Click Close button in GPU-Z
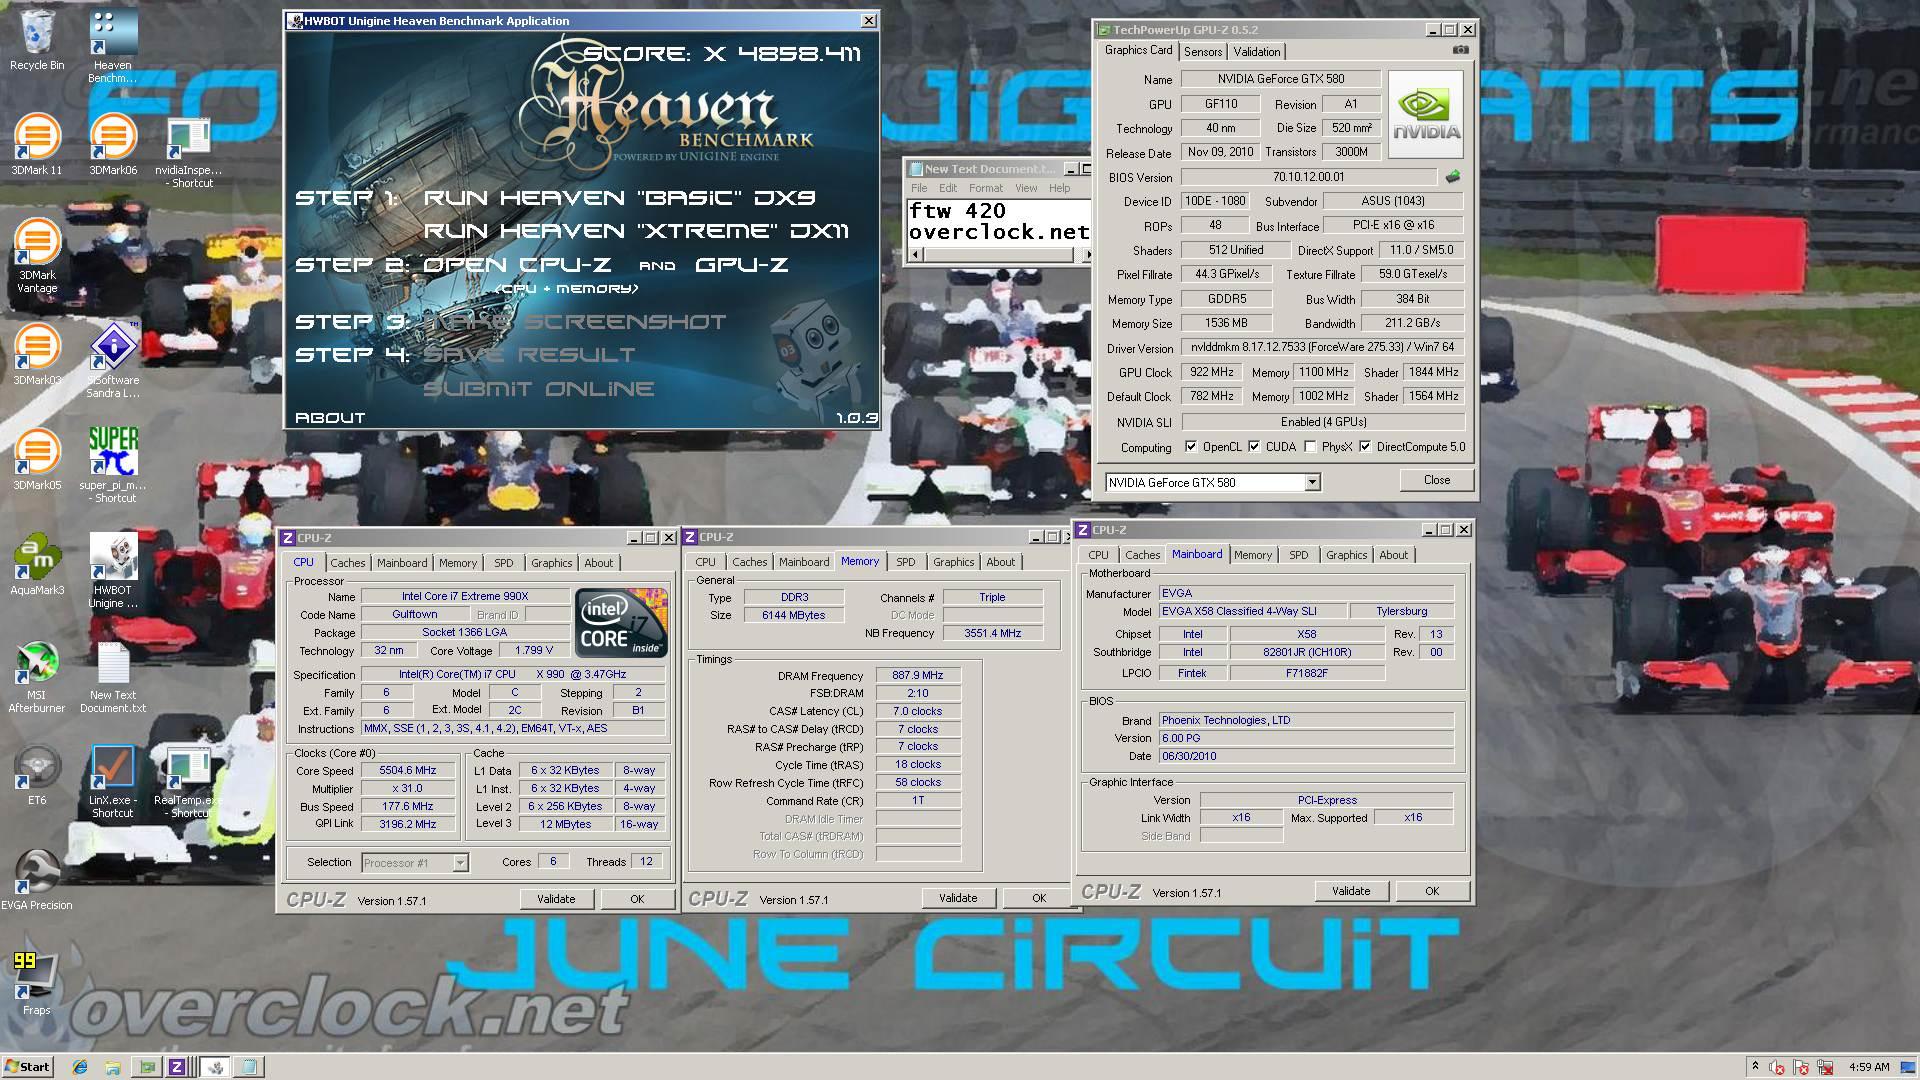Viewport: 1920px width, 1080px height. point(1437,480)
